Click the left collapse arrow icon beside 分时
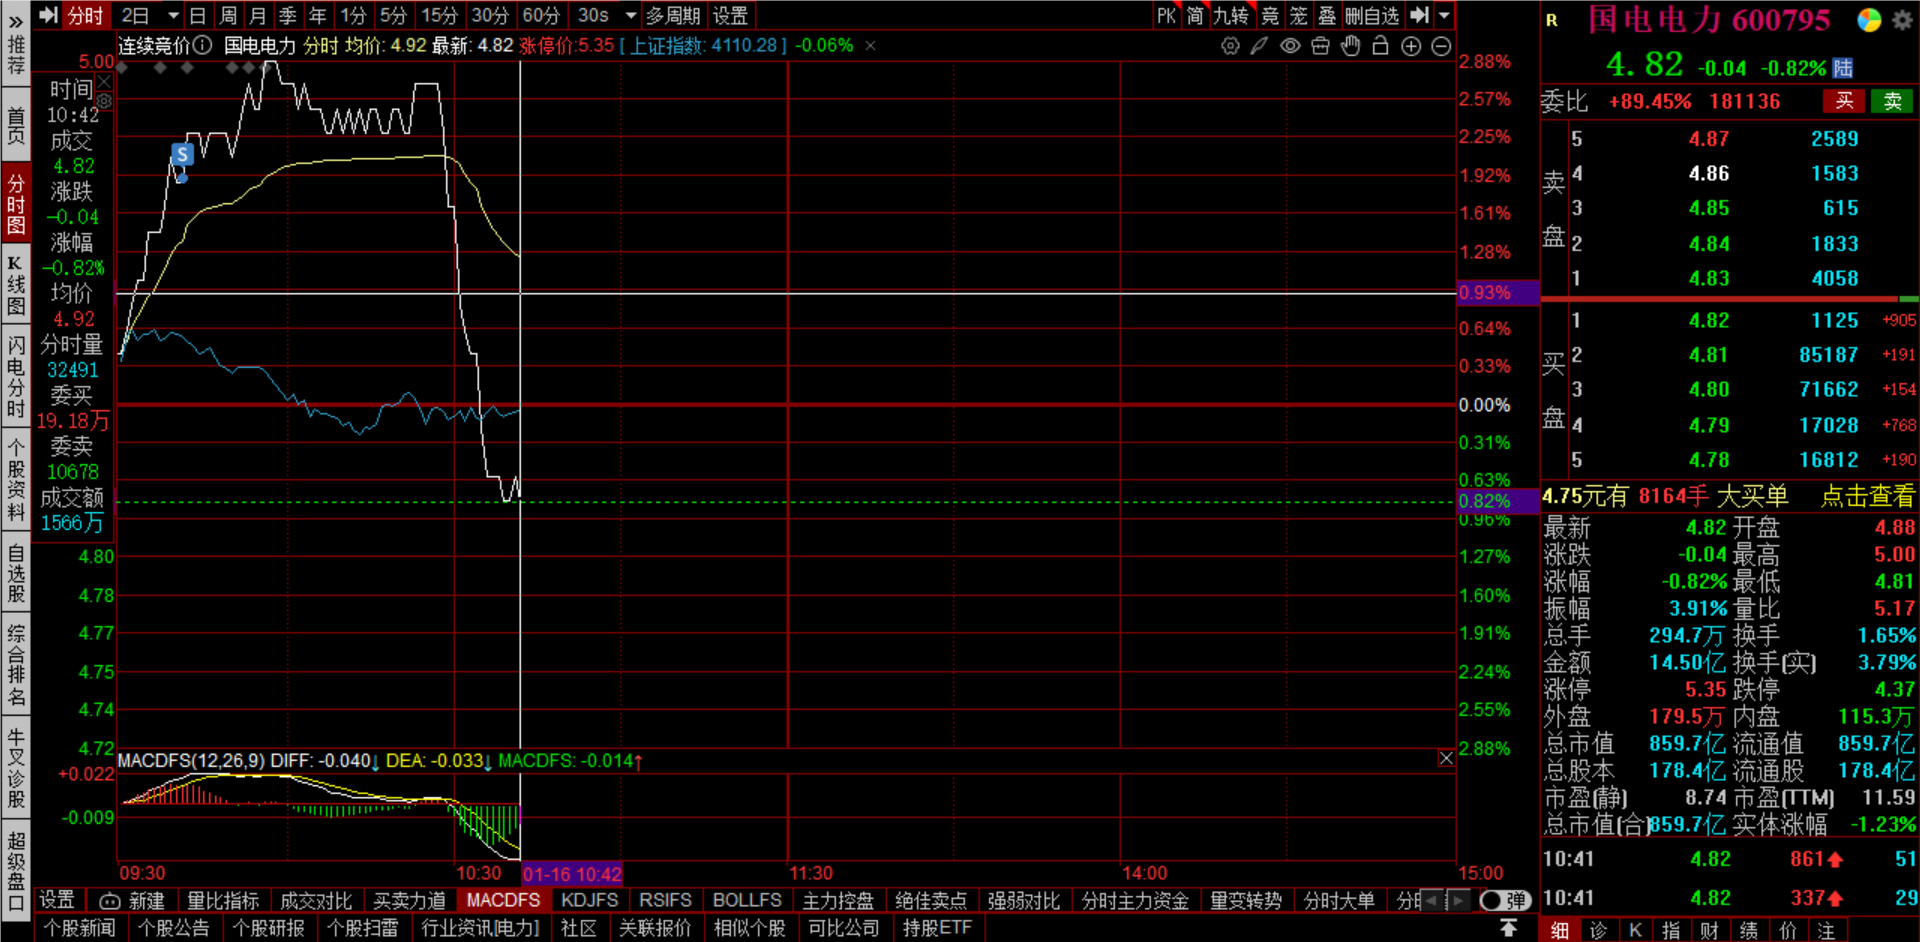 [x=48, y=15]
